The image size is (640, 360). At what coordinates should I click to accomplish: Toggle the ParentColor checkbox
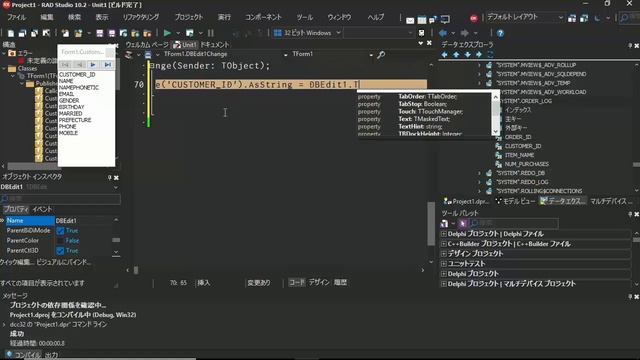click(x=60, y=241)
